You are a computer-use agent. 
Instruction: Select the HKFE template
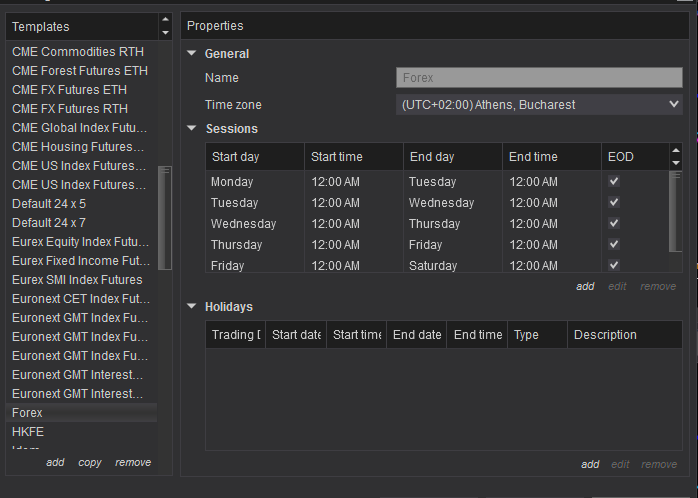coord(28,432)
